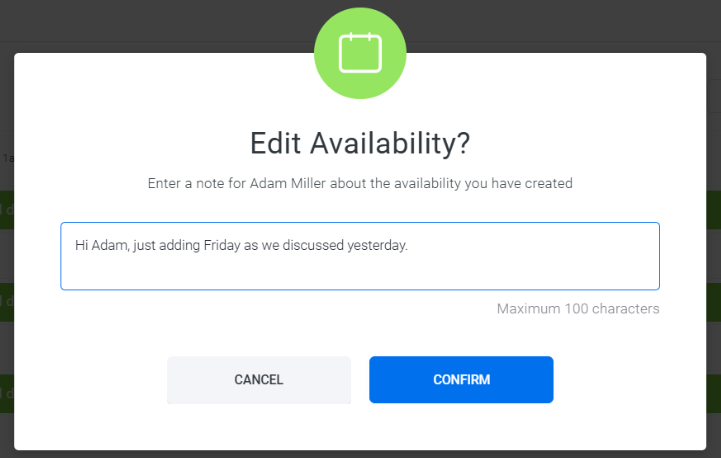721x458 pixels.
Task: Click the empty second line of the note field
Action: click(360, 270)
